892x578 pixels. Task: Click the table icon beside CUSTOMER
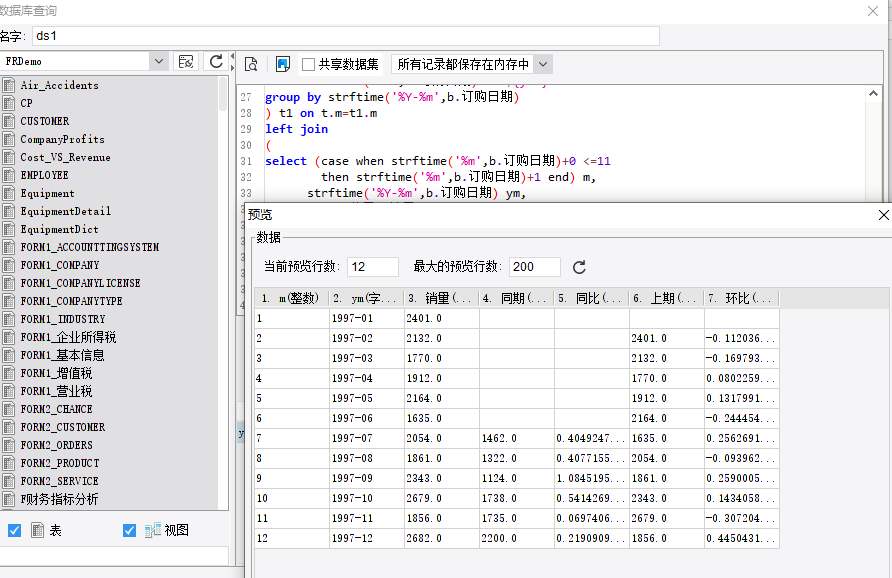click(9, 121)
